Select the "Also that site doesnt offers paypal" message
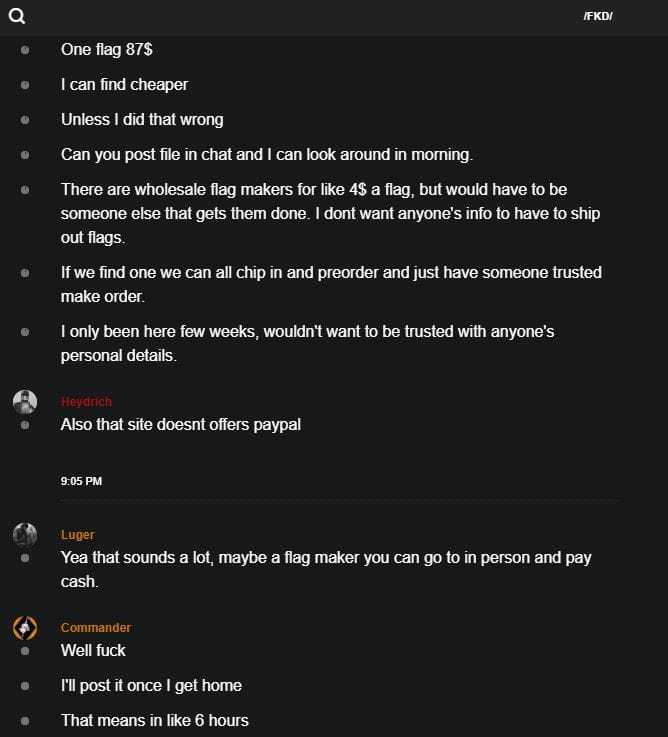Screen dimensions: 668x737 click(x=181, y=424)
